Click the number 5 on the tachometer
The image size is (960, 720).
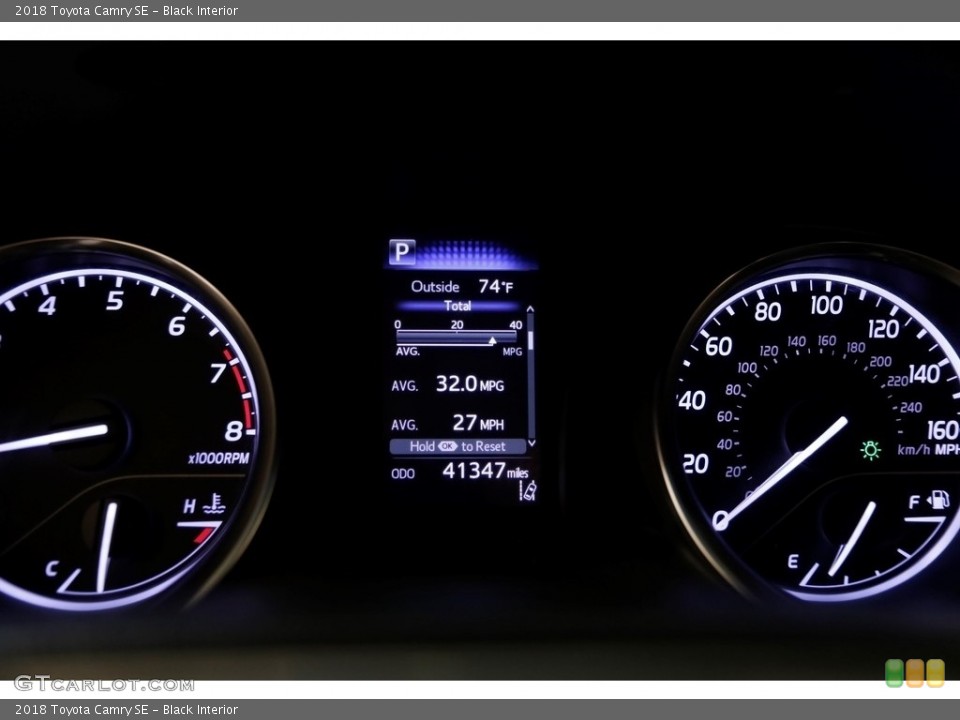click(115, 300)
